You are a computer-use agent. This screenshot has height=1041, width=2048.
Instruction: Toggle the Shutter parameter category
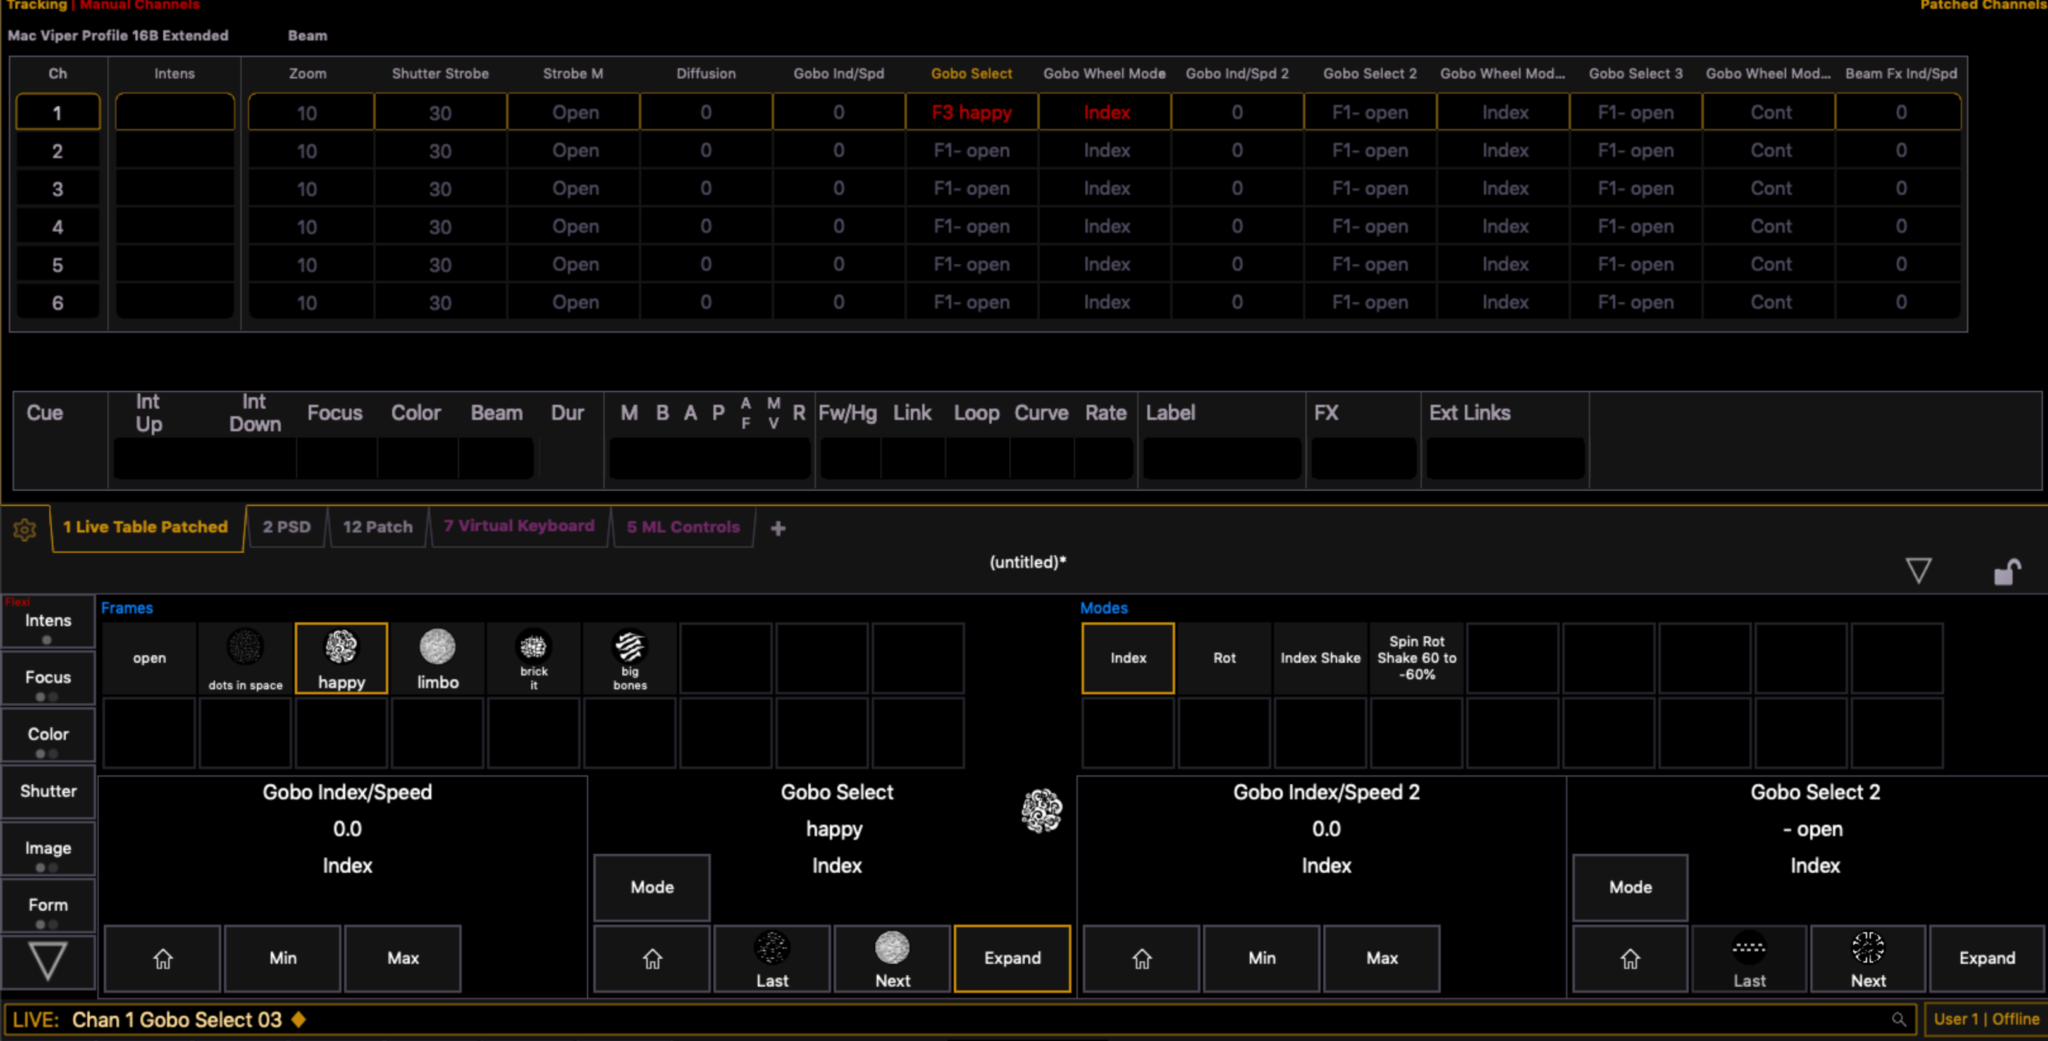(x=47, y=791)
